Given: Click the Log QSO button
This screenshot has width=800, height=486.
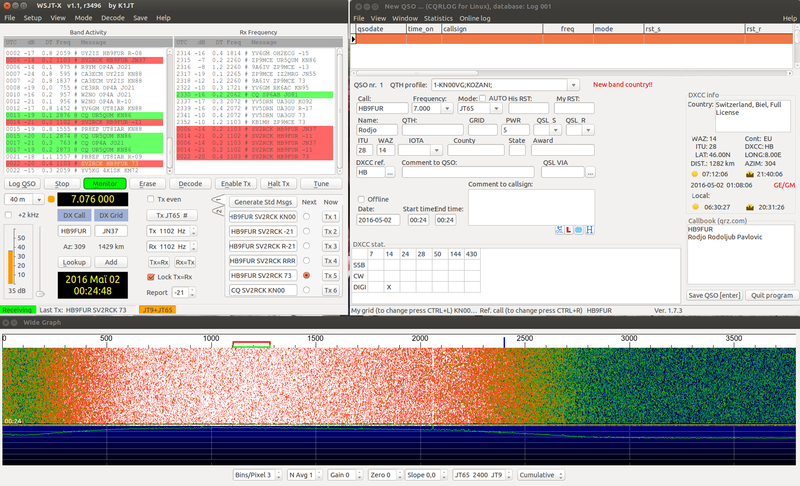Looking at the screenshot, I should tap(21, 184).
